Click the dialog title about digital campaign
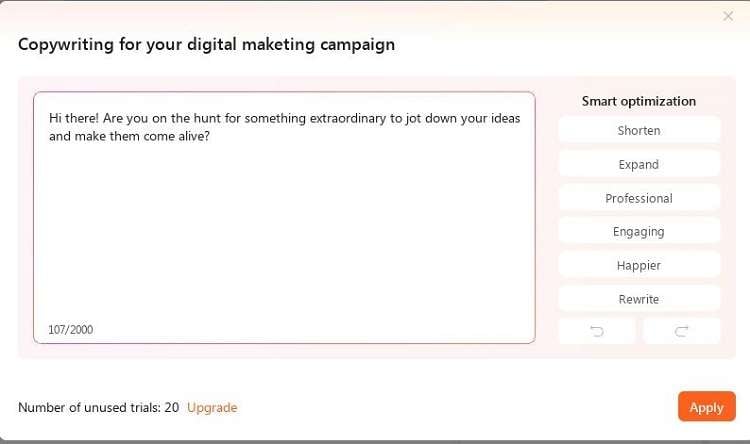 point(206,44)
